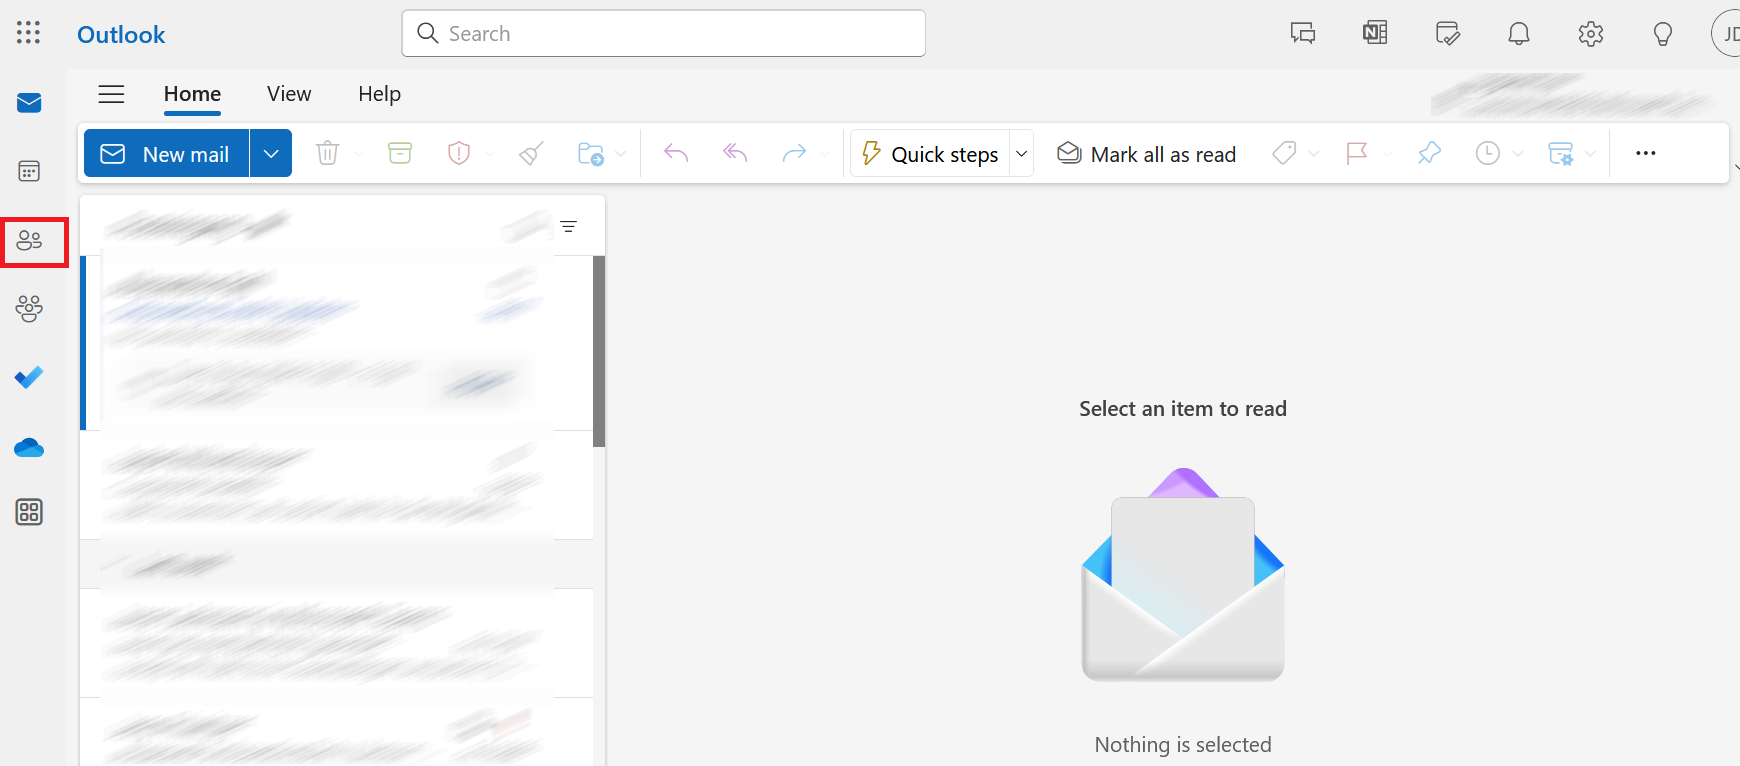Viewport: 1740px width, 766px height.
Task: Open the app launcher waffle menu
Action: pyautogui.click(x=29, y=33)
